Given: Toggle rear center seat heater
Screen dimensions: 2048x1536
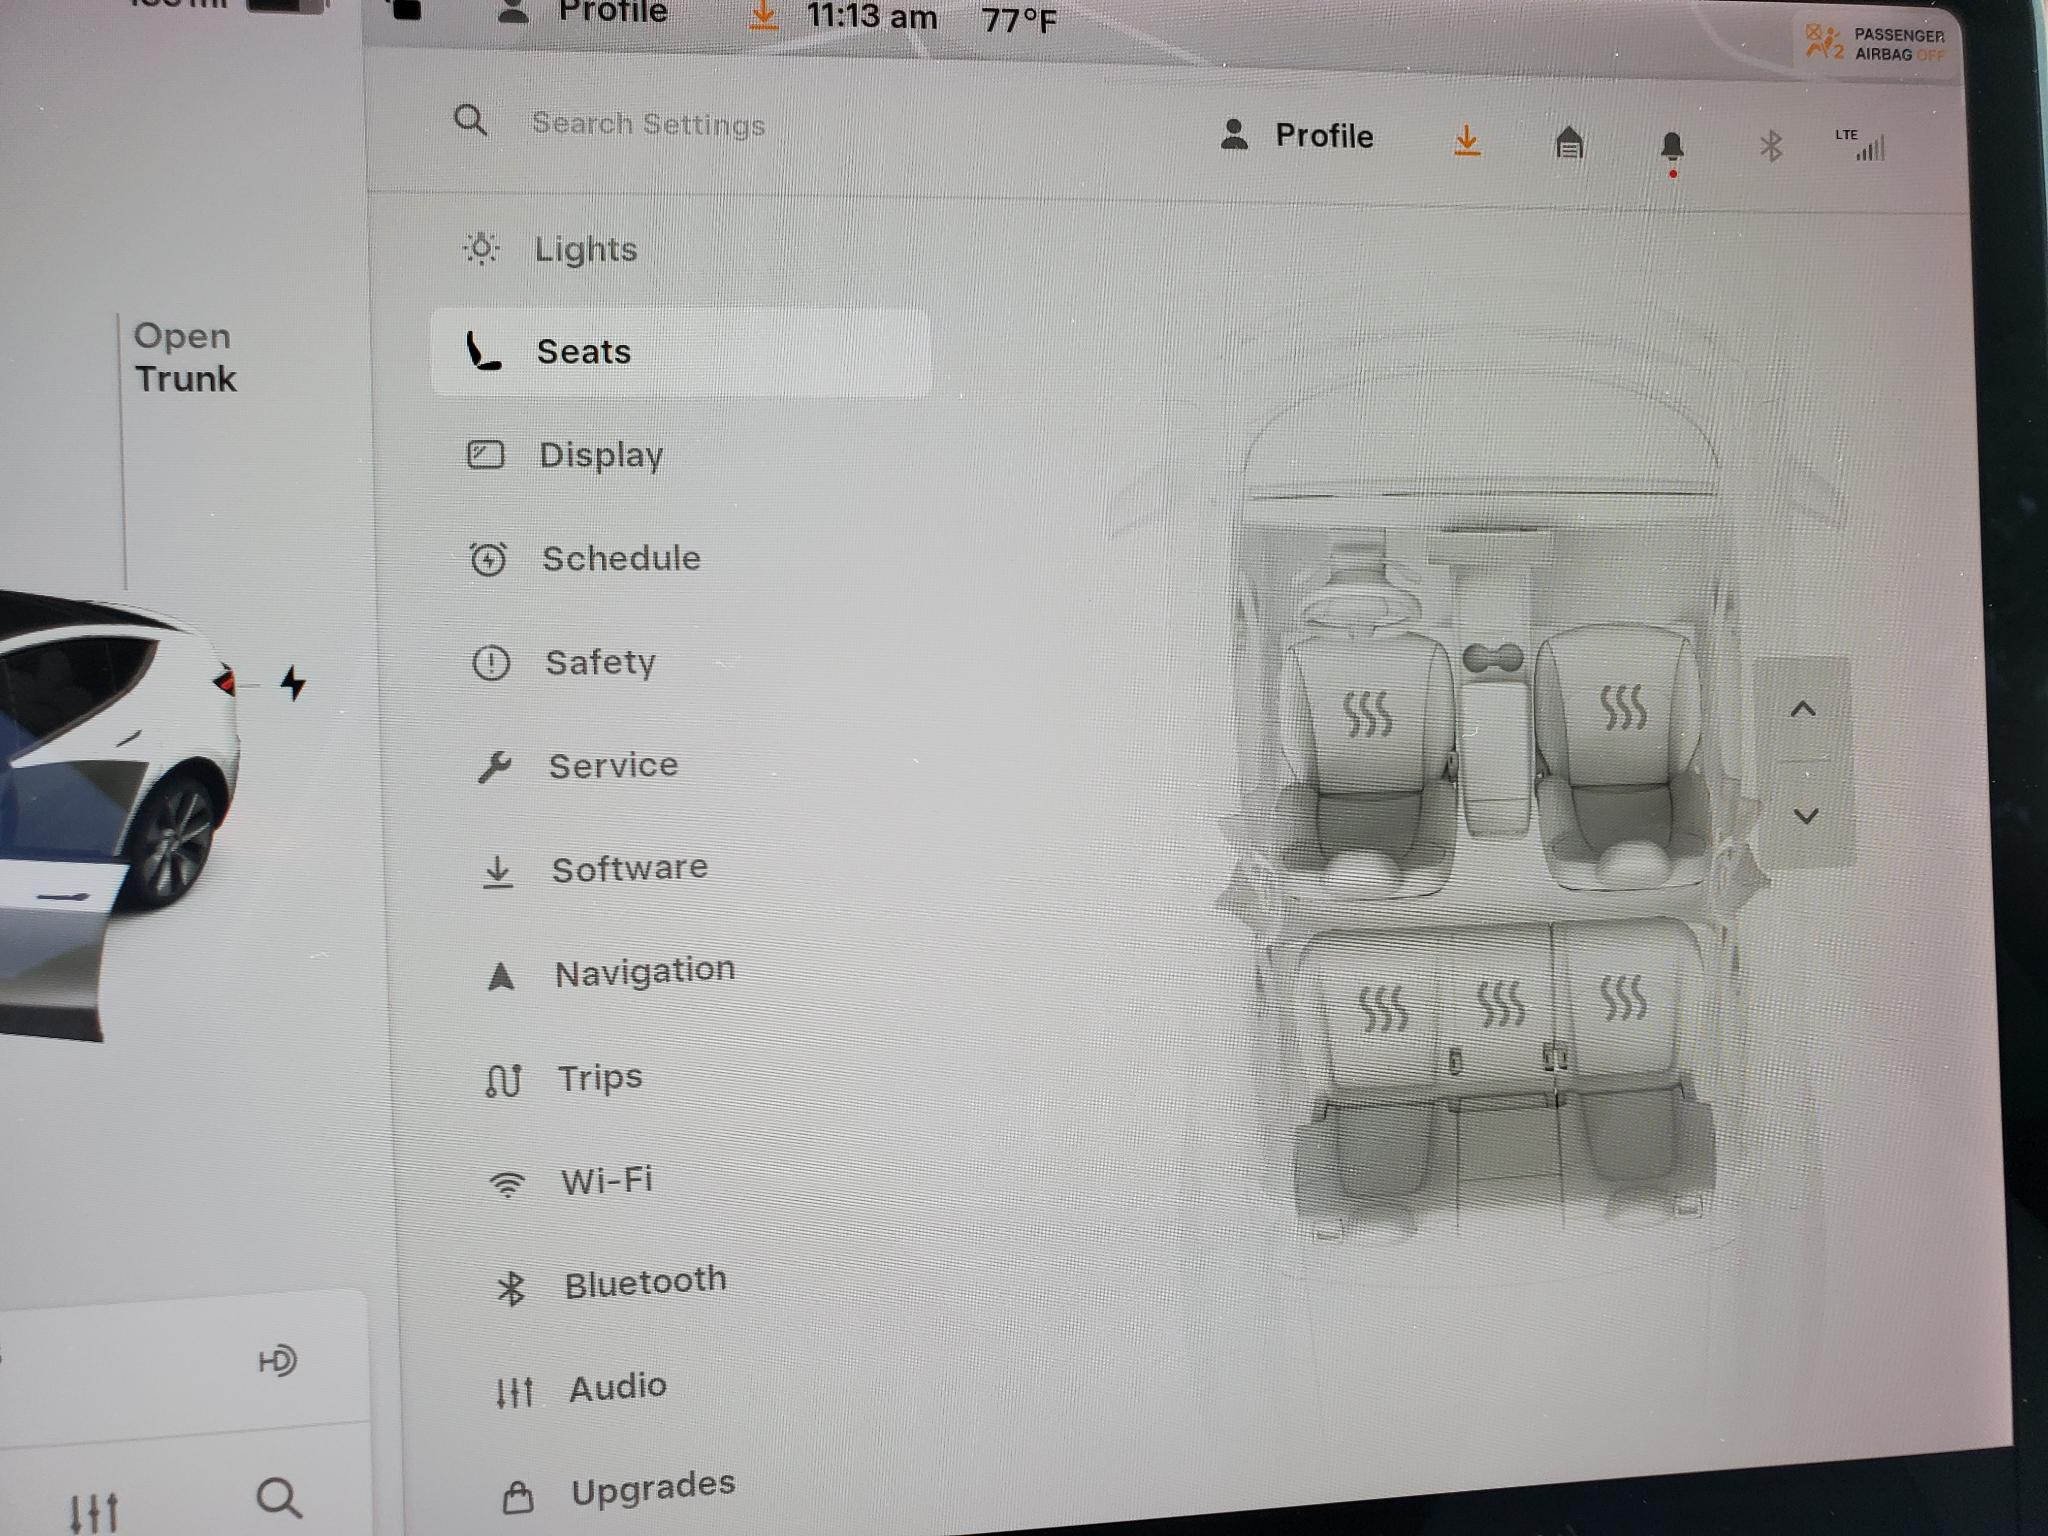Looking at the screenshot, I should tap(1501, 1004).
